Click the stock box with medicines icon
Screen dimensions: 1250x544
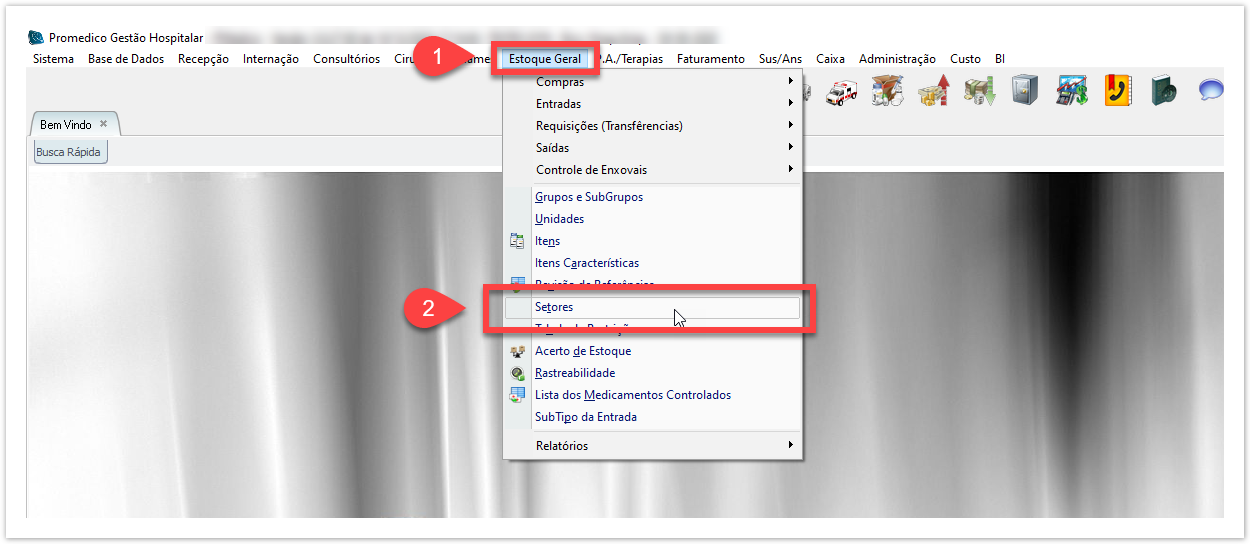887,92
